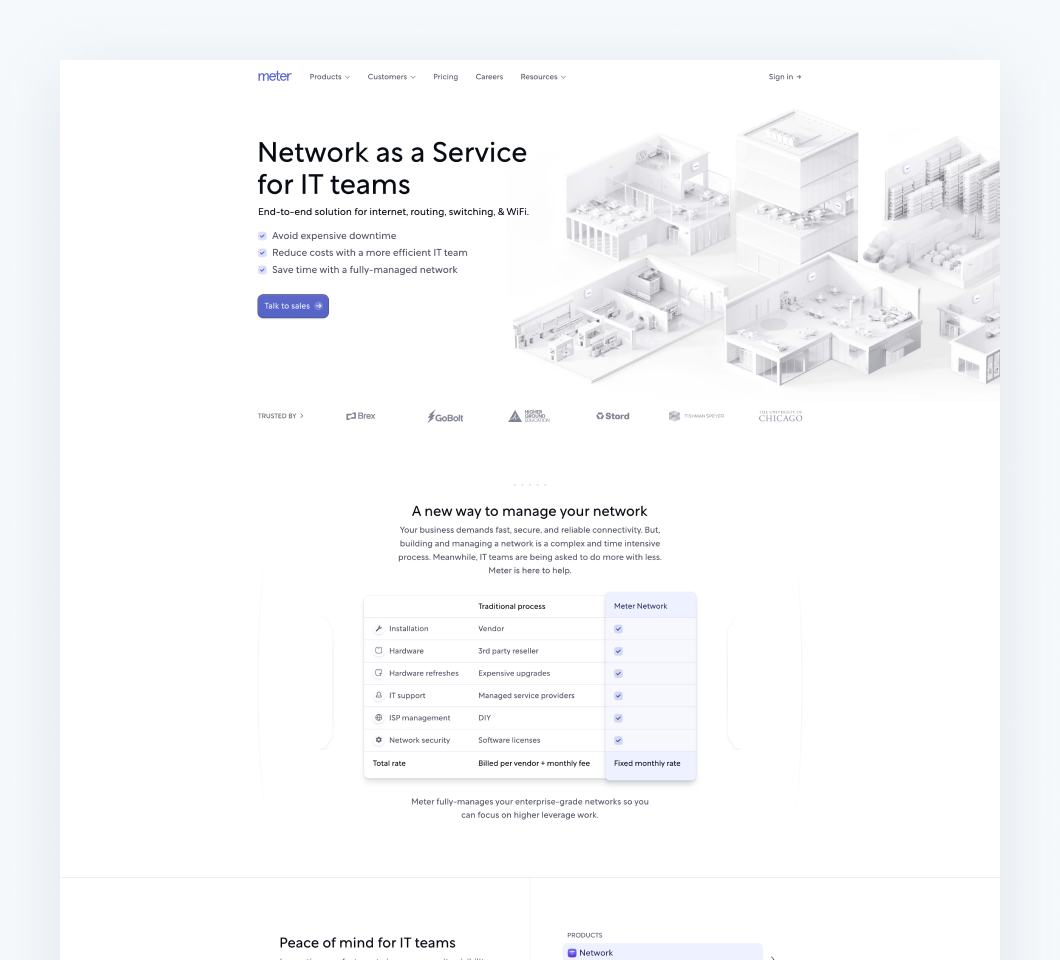Click the 'Expensive upgrades' cell
This screenshot has height=960, width=1060.
514,673
